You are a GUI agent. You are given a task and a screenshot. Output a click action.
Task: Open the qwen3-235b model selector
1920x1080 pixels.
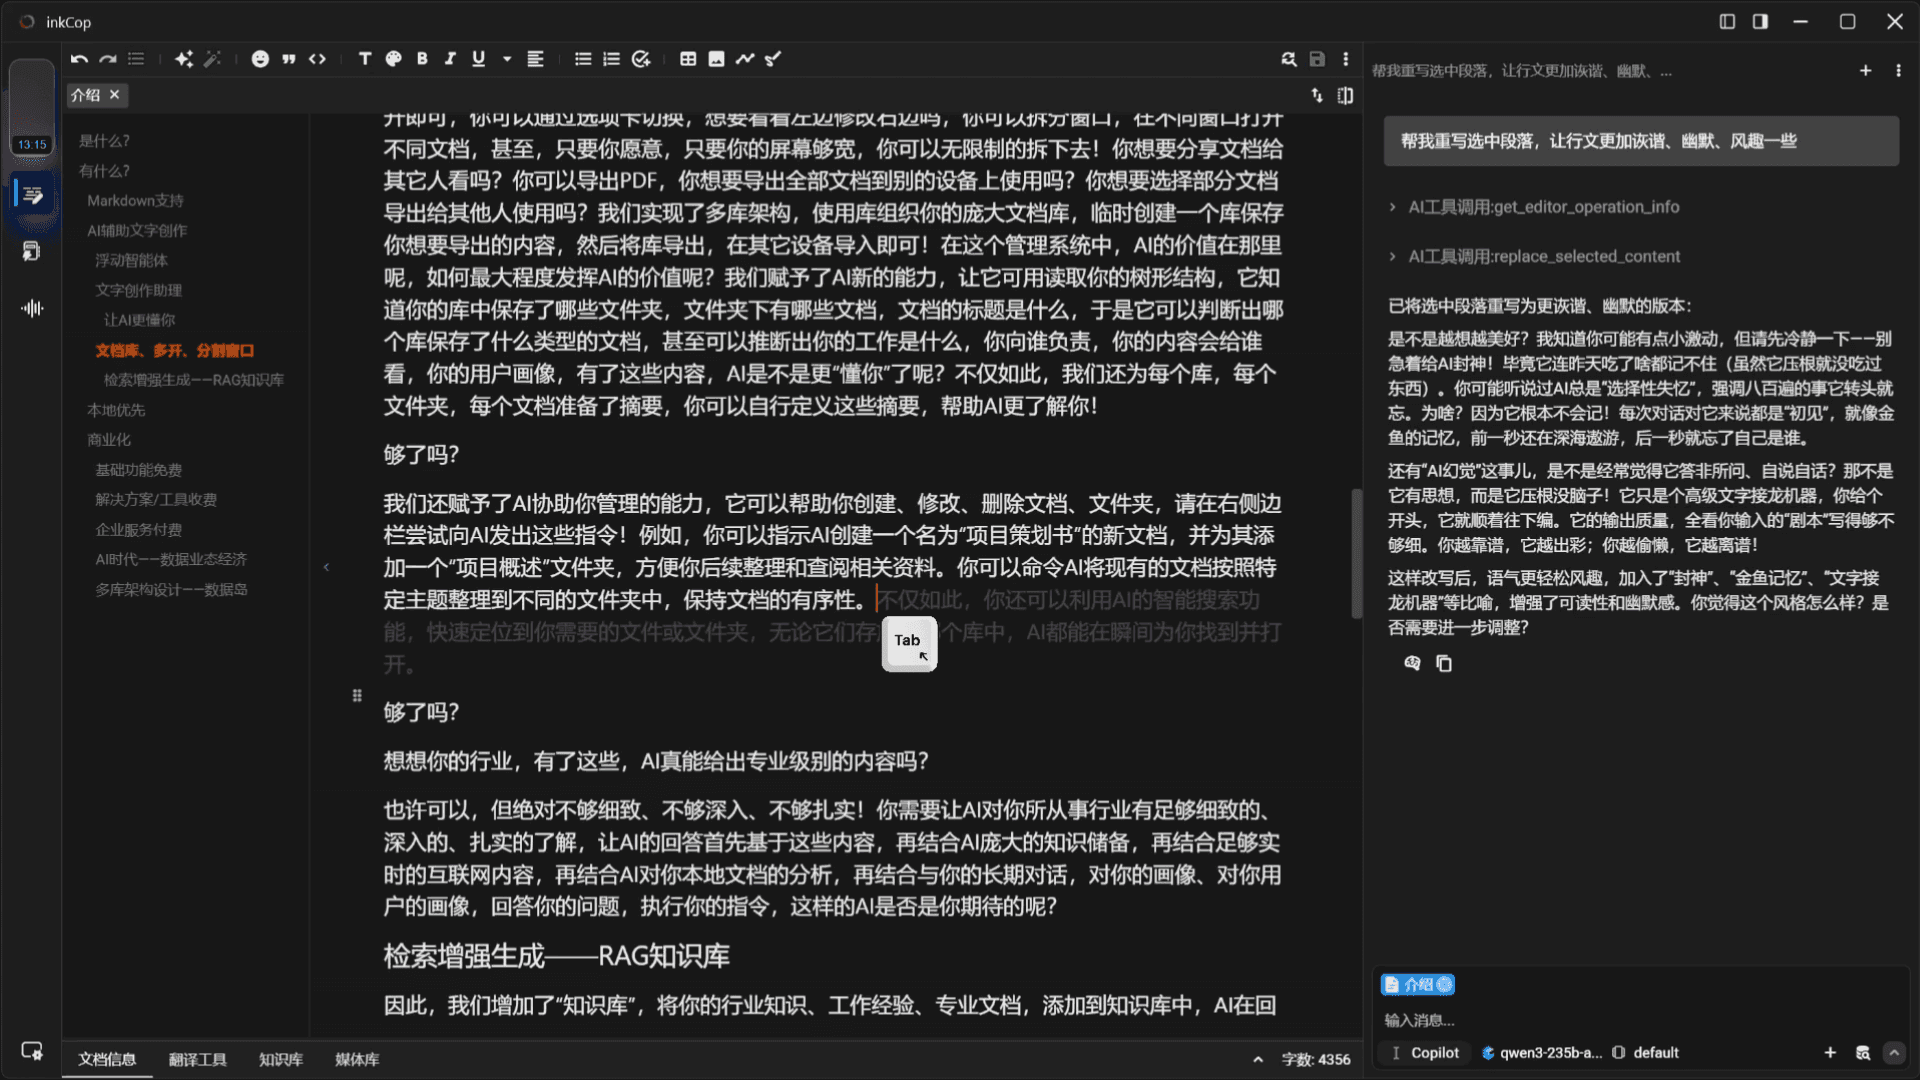1545,1052
